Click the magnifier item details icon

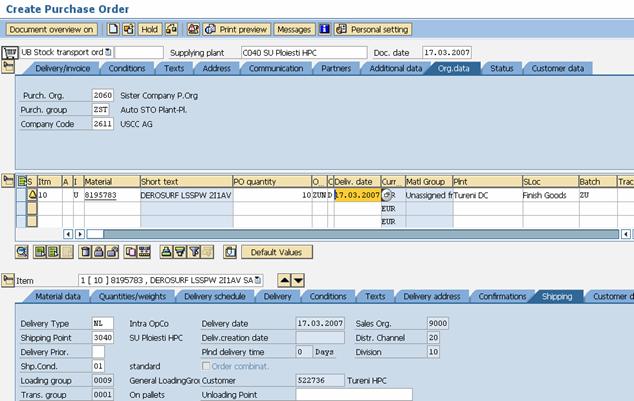pos(22,252)
